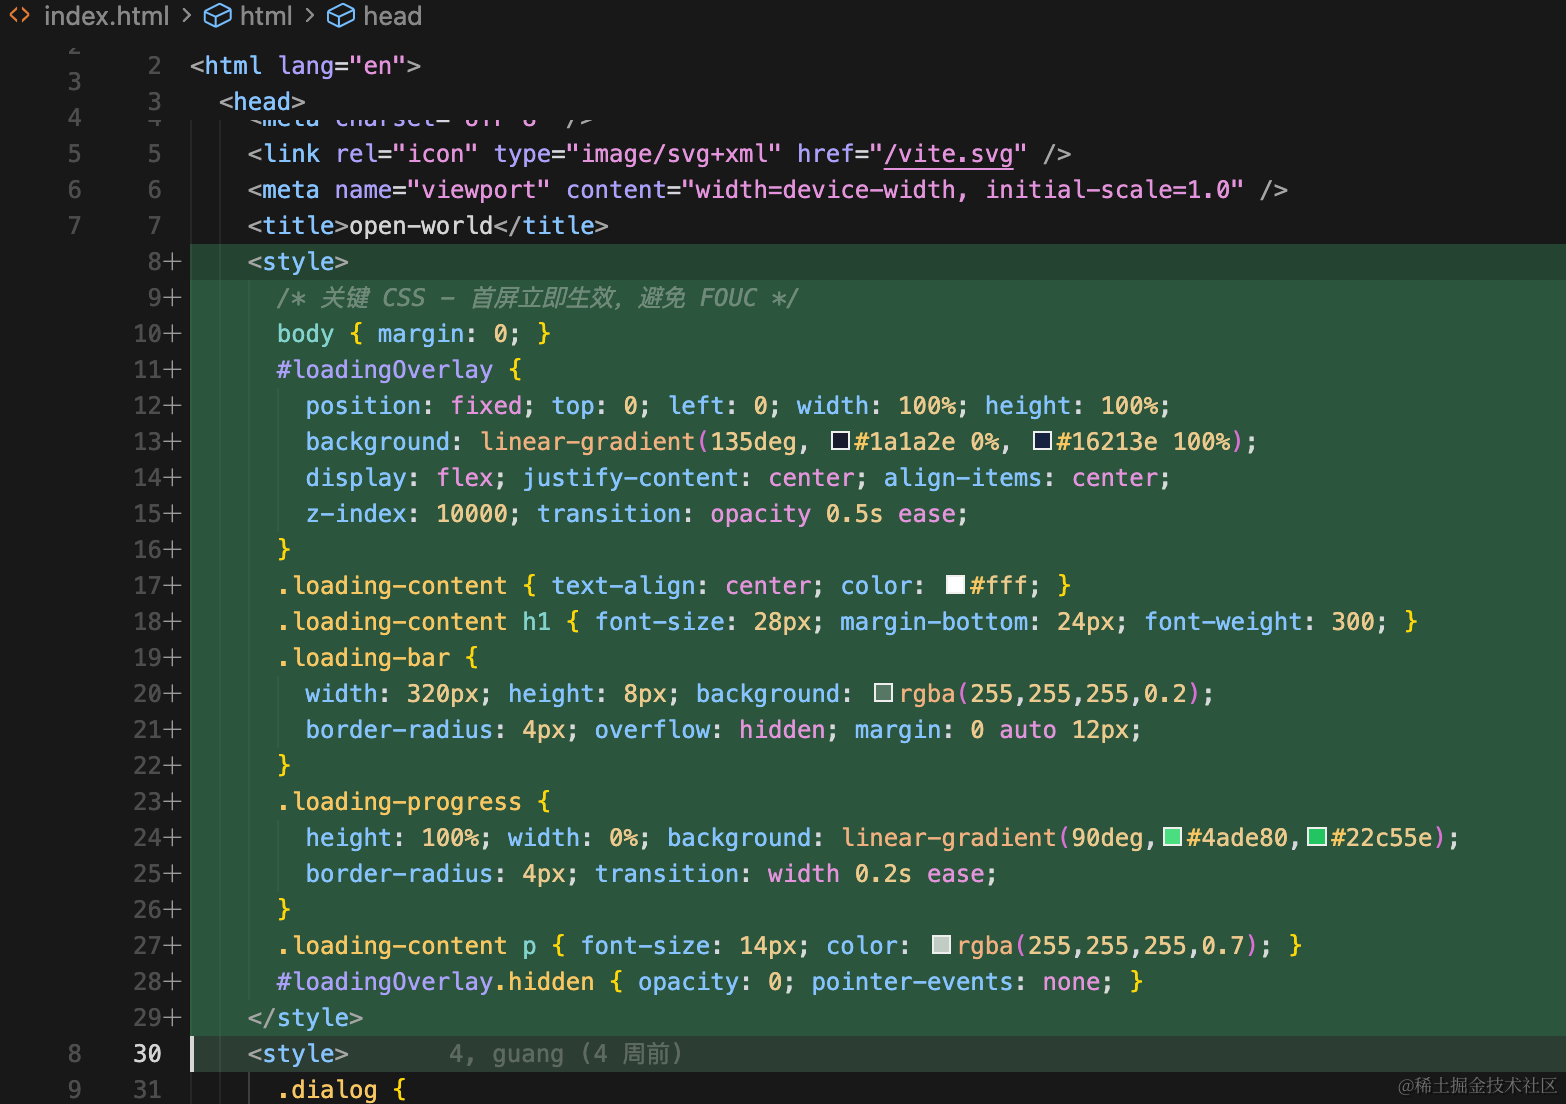The height and width of the screenshot is (1104, 1566).
Task: Click the '.loading-bar {' selector
Action: tap(378, 658)
